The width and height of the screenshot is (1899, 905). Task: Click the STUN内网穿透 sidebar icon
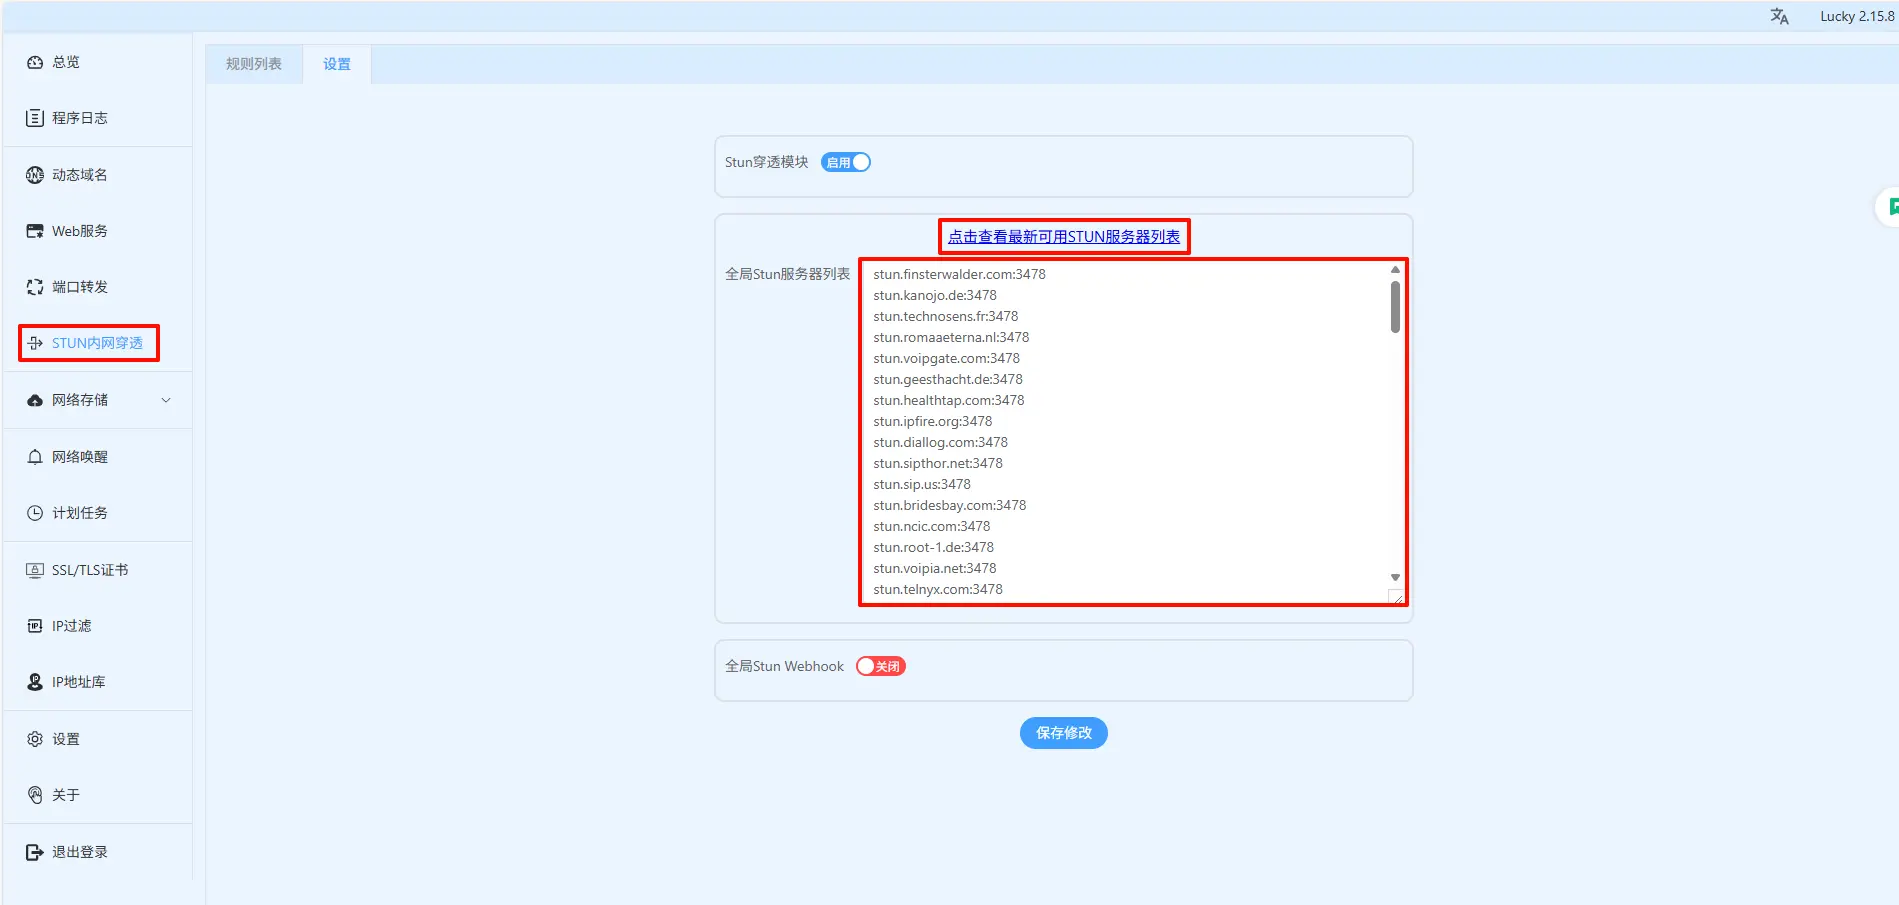pyautogui.click(x=35, y=343)
